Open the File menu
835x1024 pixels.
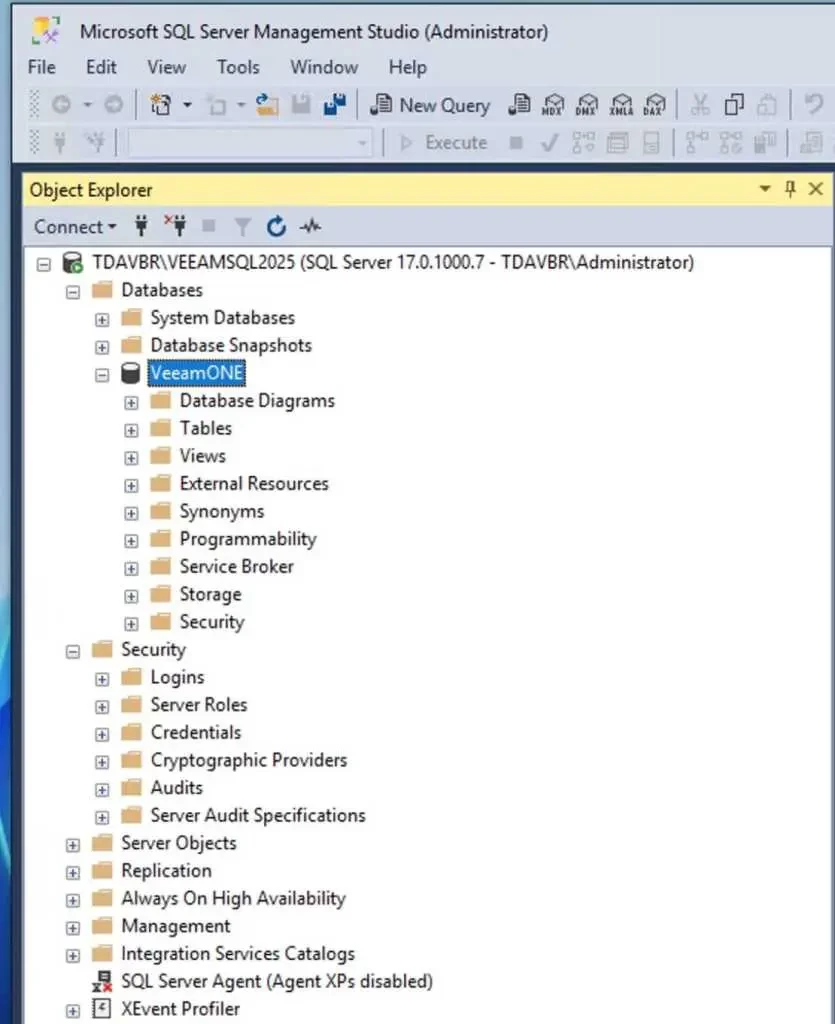click(x=42, y=67)
